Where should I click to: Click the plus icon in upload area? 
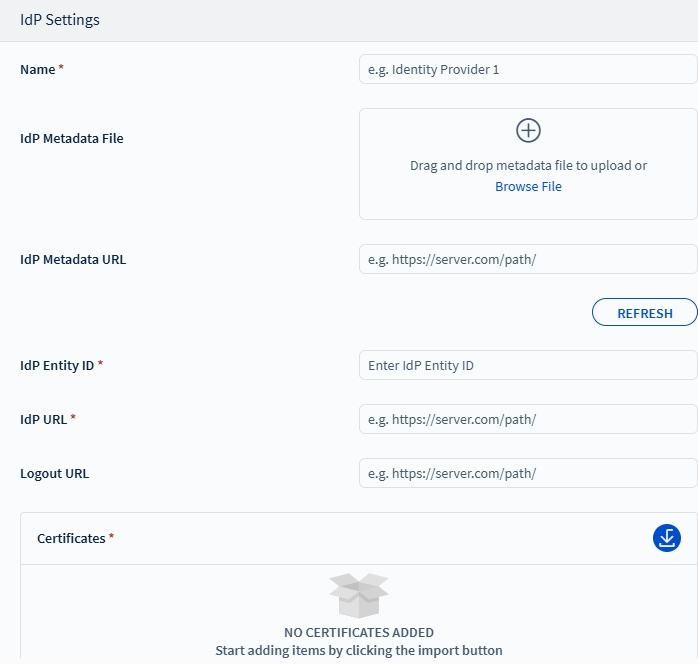click(x=528, y=130)
